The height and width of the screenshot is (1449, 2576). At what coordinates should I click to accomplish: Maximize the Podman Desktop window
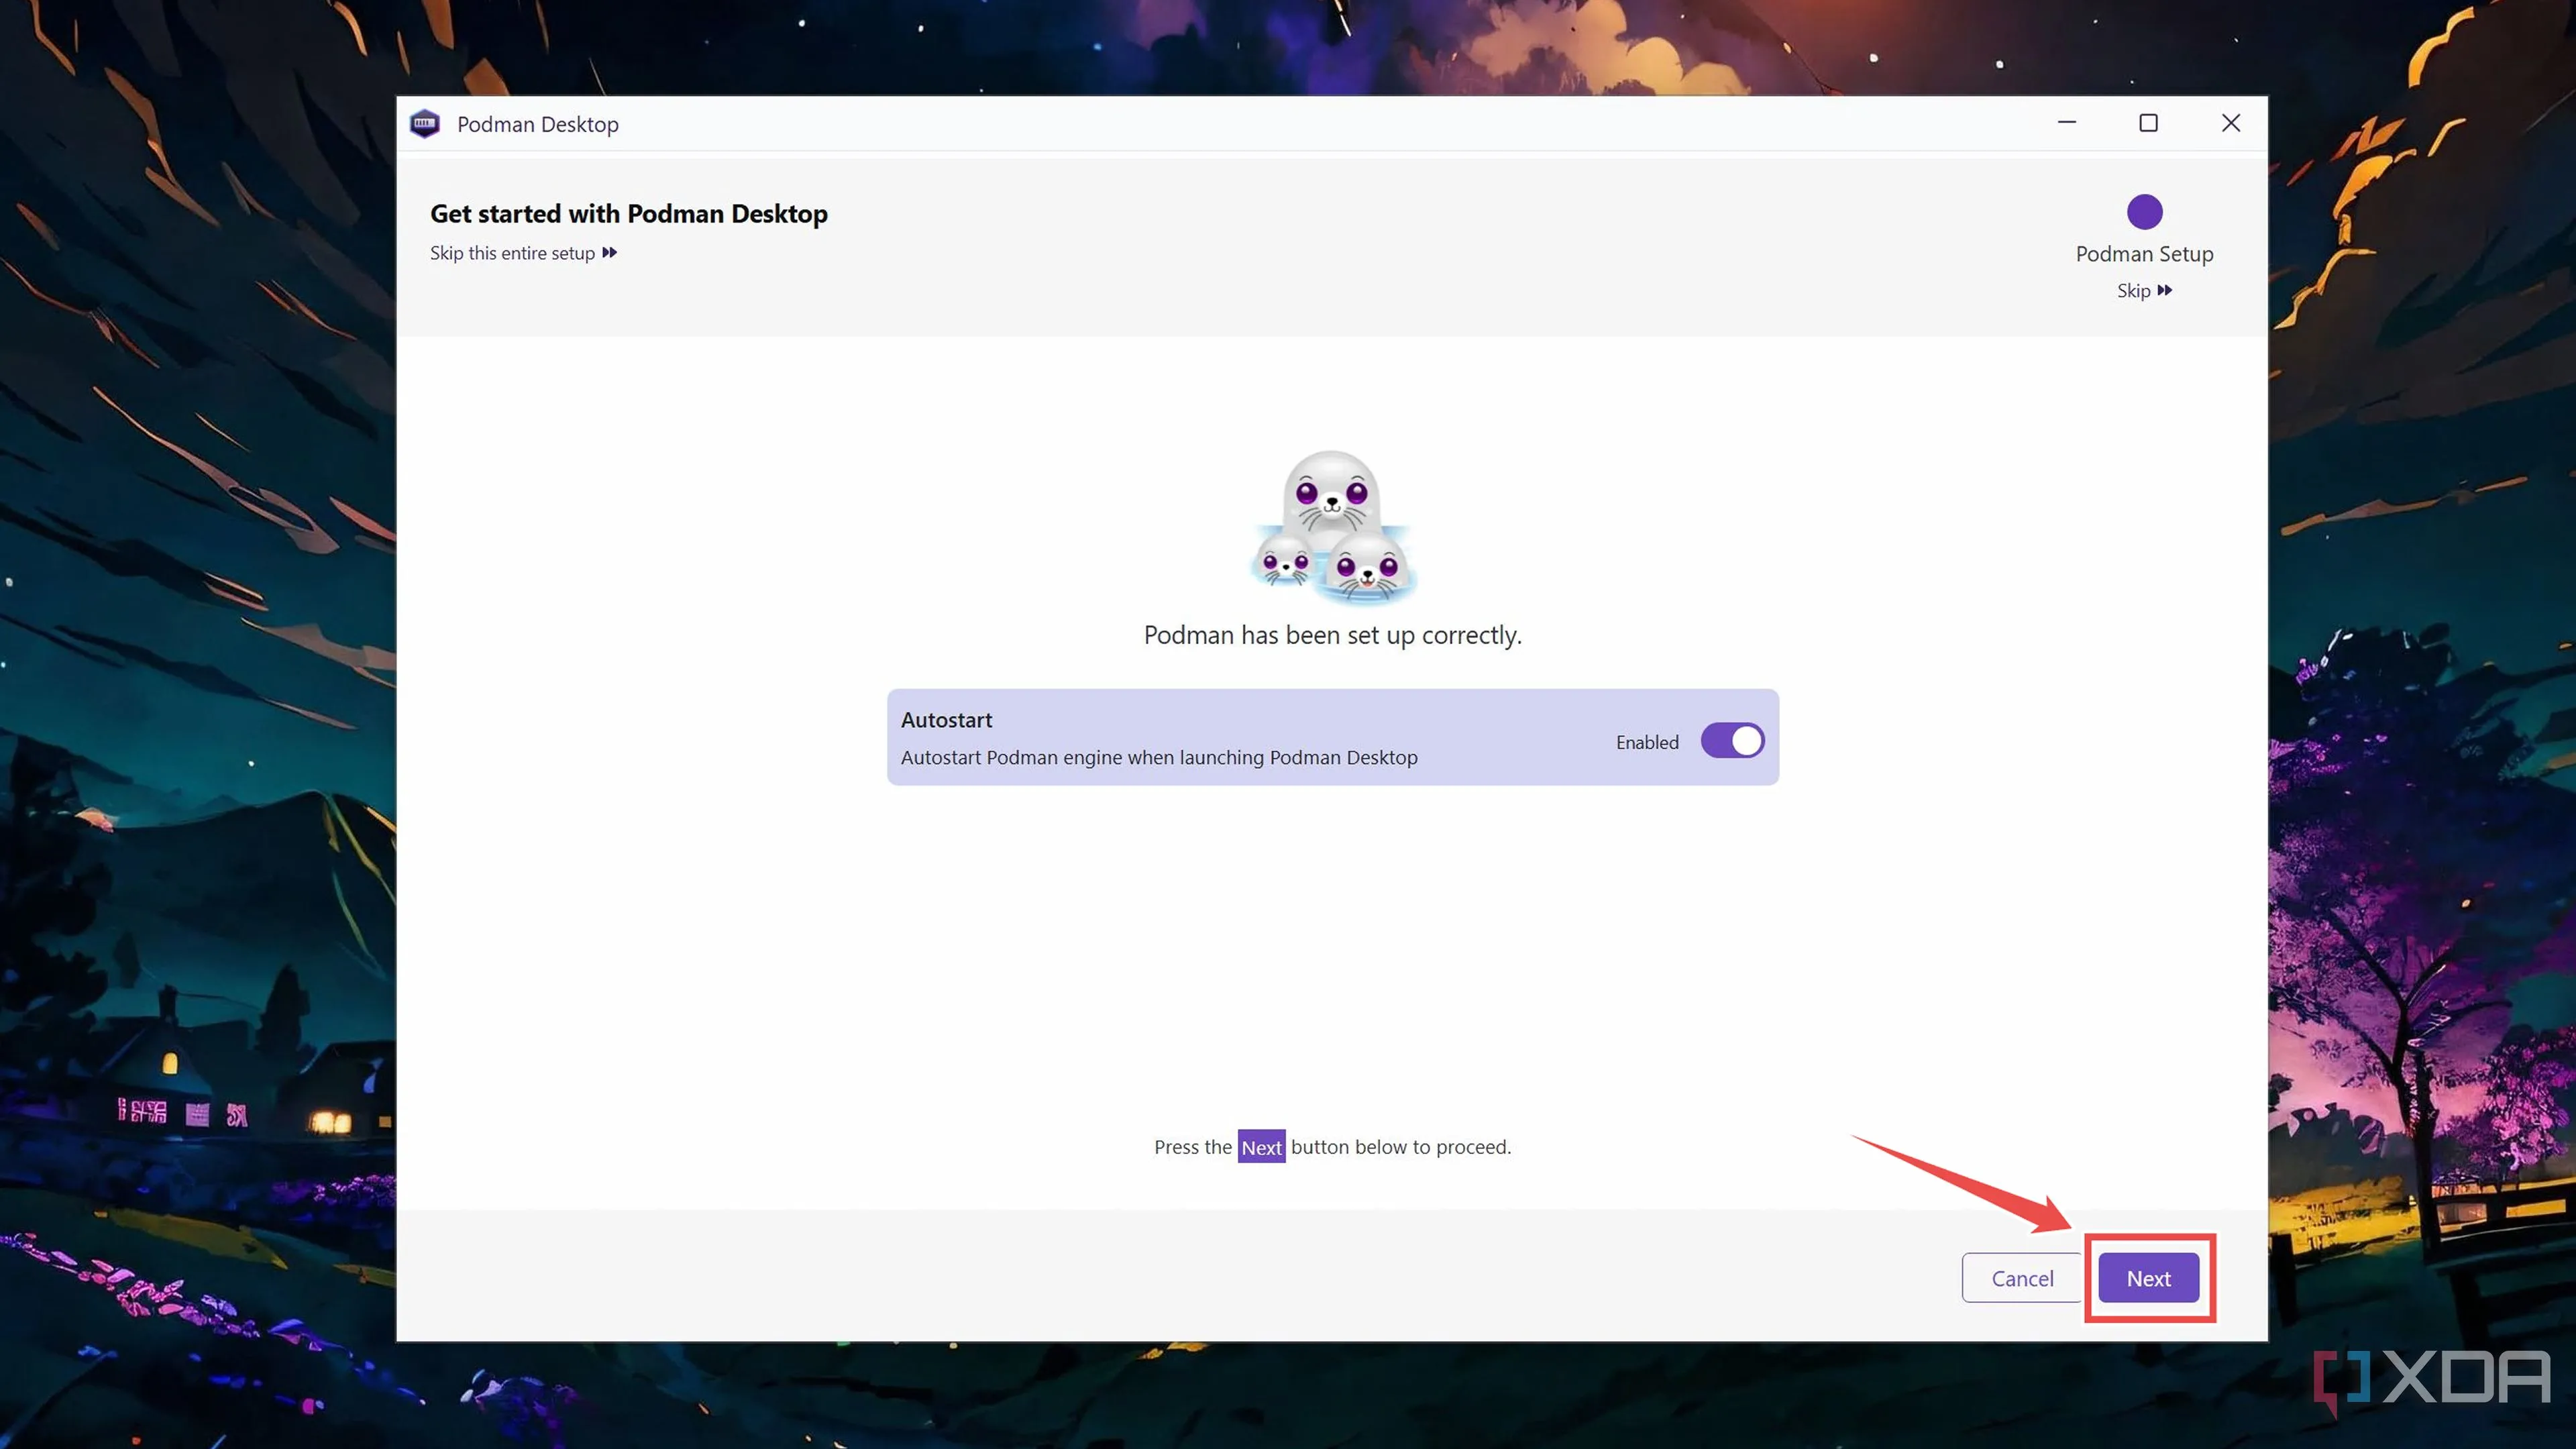tap(2148, 123)
